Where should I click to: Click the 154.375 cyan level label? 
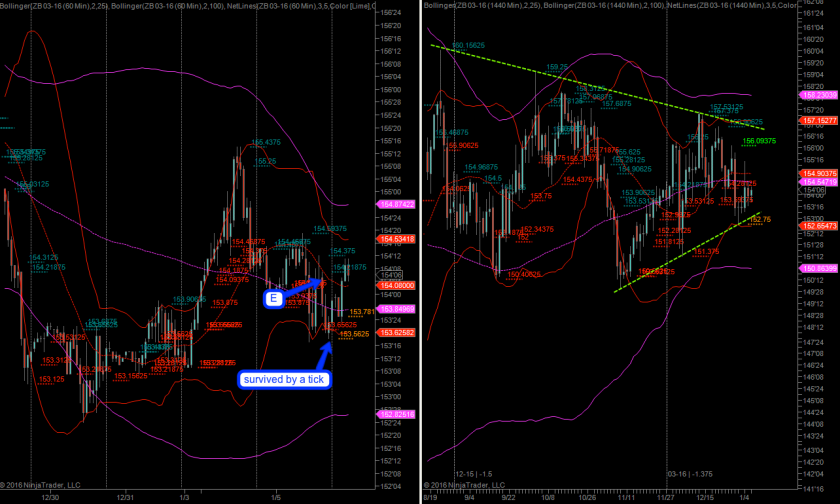(342, 251)
